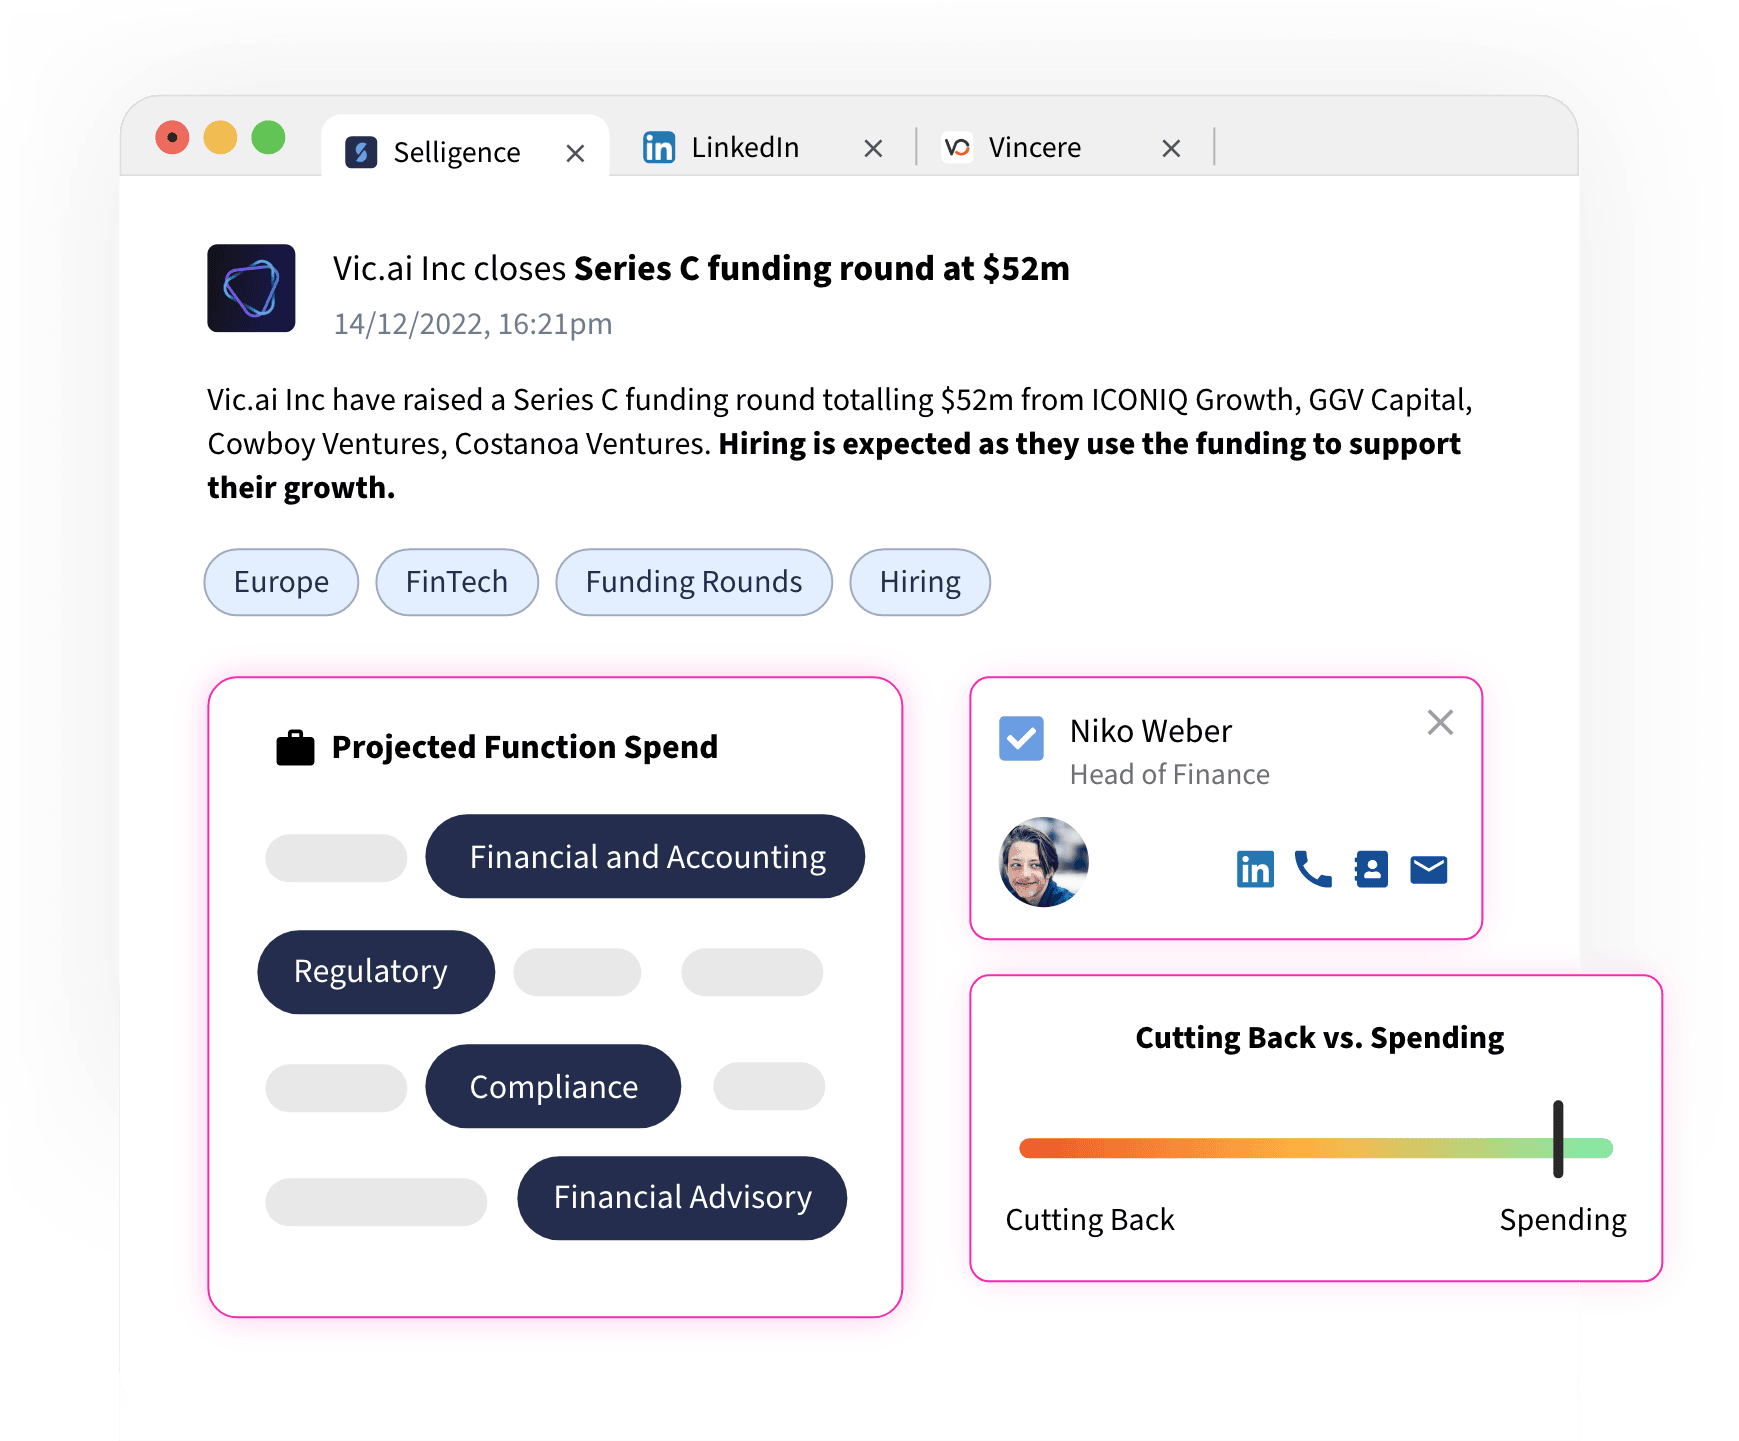
Task: Select the Financial Advisory function pill
Action: click(x=682, y=1198)
